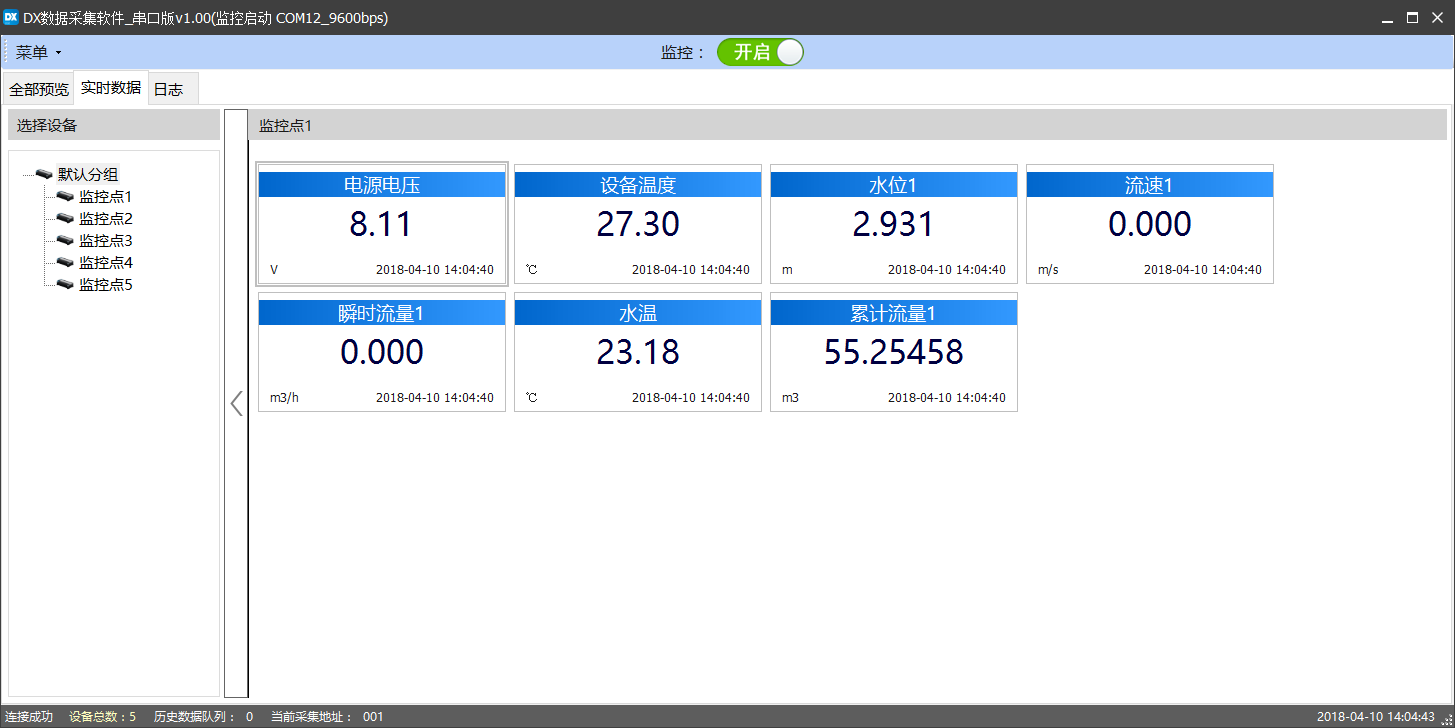Click the 默认分组 group icon

(44, 174)
